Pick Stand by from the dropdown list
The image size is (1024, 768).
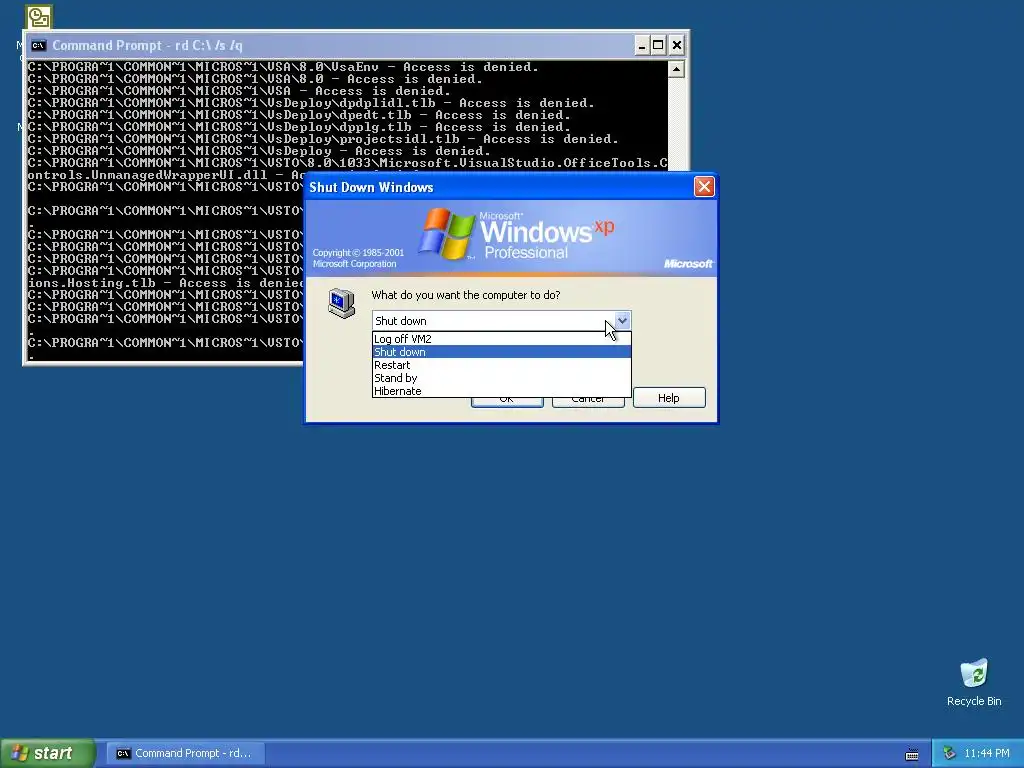point(501,378)
